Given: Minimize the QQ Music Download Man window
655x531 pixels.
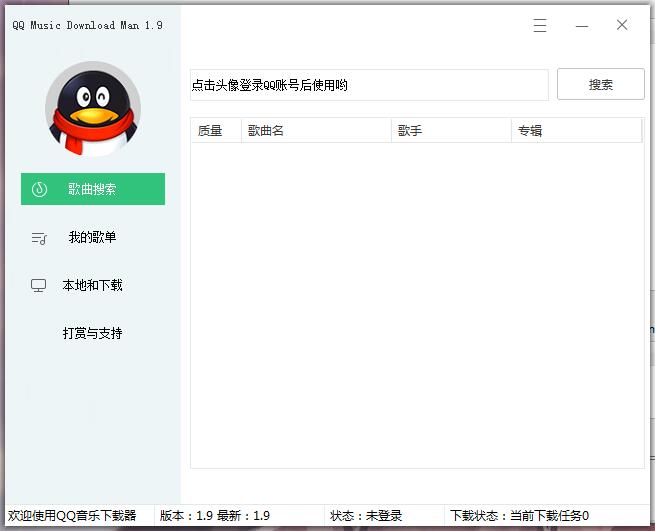Looking at the screenshot, I should pos(581,26).
